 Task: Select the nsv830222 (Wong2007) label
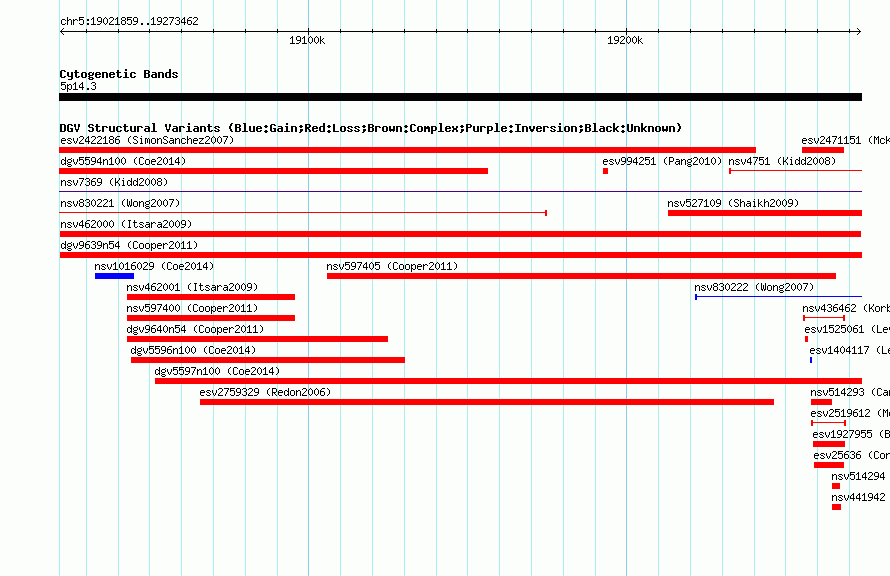tap(754, 287)
